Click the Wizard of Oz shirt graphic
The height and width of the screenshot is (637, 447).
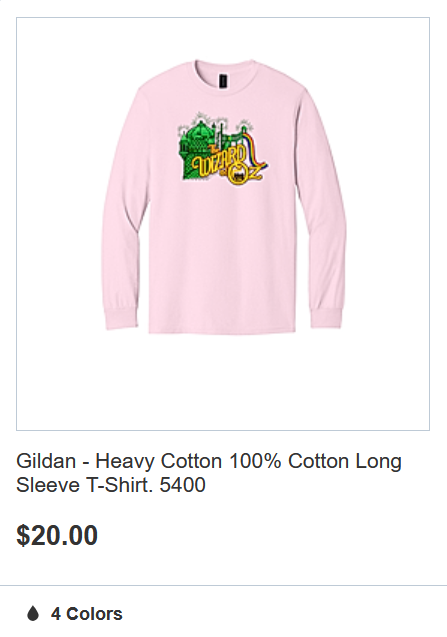pyautogui.click(x=223, y=150)
